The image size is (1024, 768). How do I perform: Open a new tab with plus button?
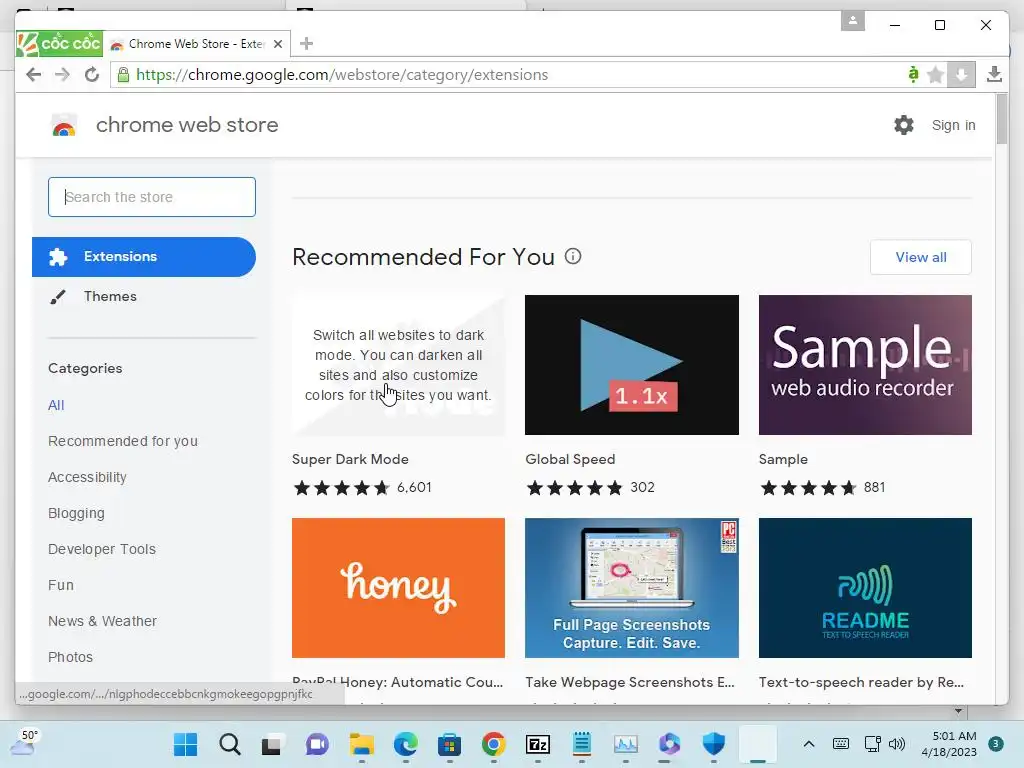tap(306, 44)
